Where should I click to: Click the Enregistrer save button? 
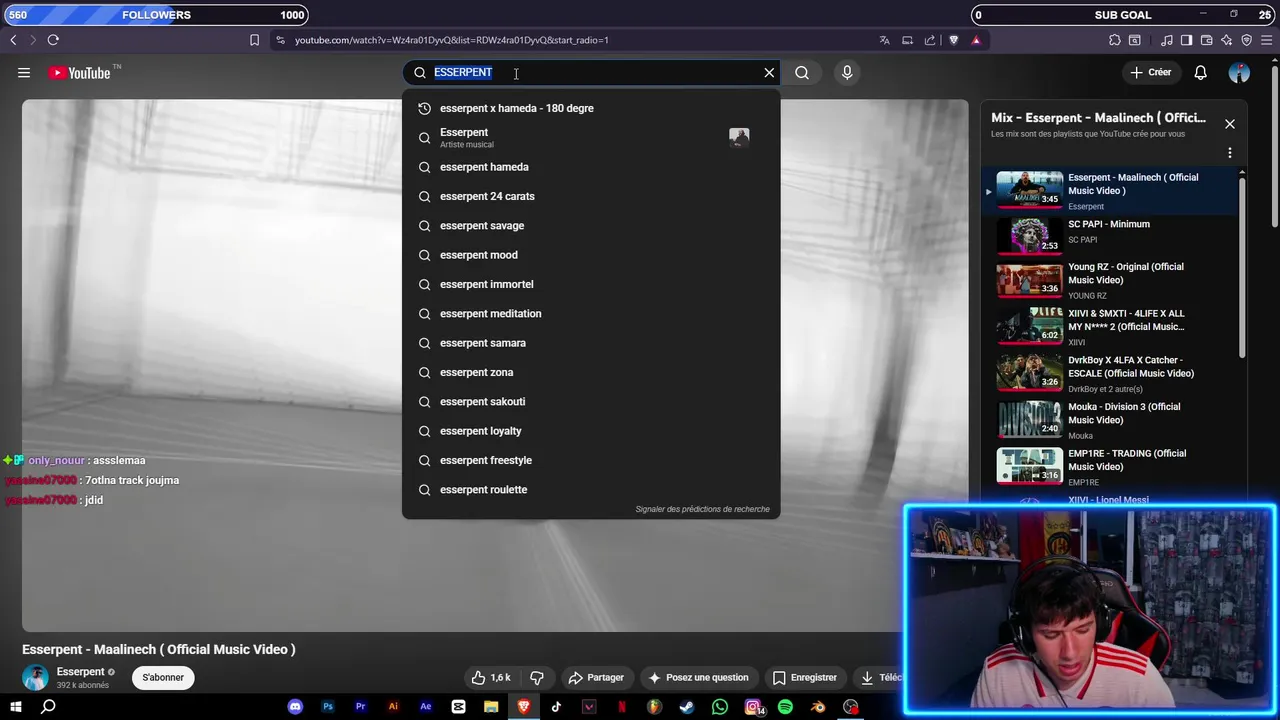pos(805,677)
